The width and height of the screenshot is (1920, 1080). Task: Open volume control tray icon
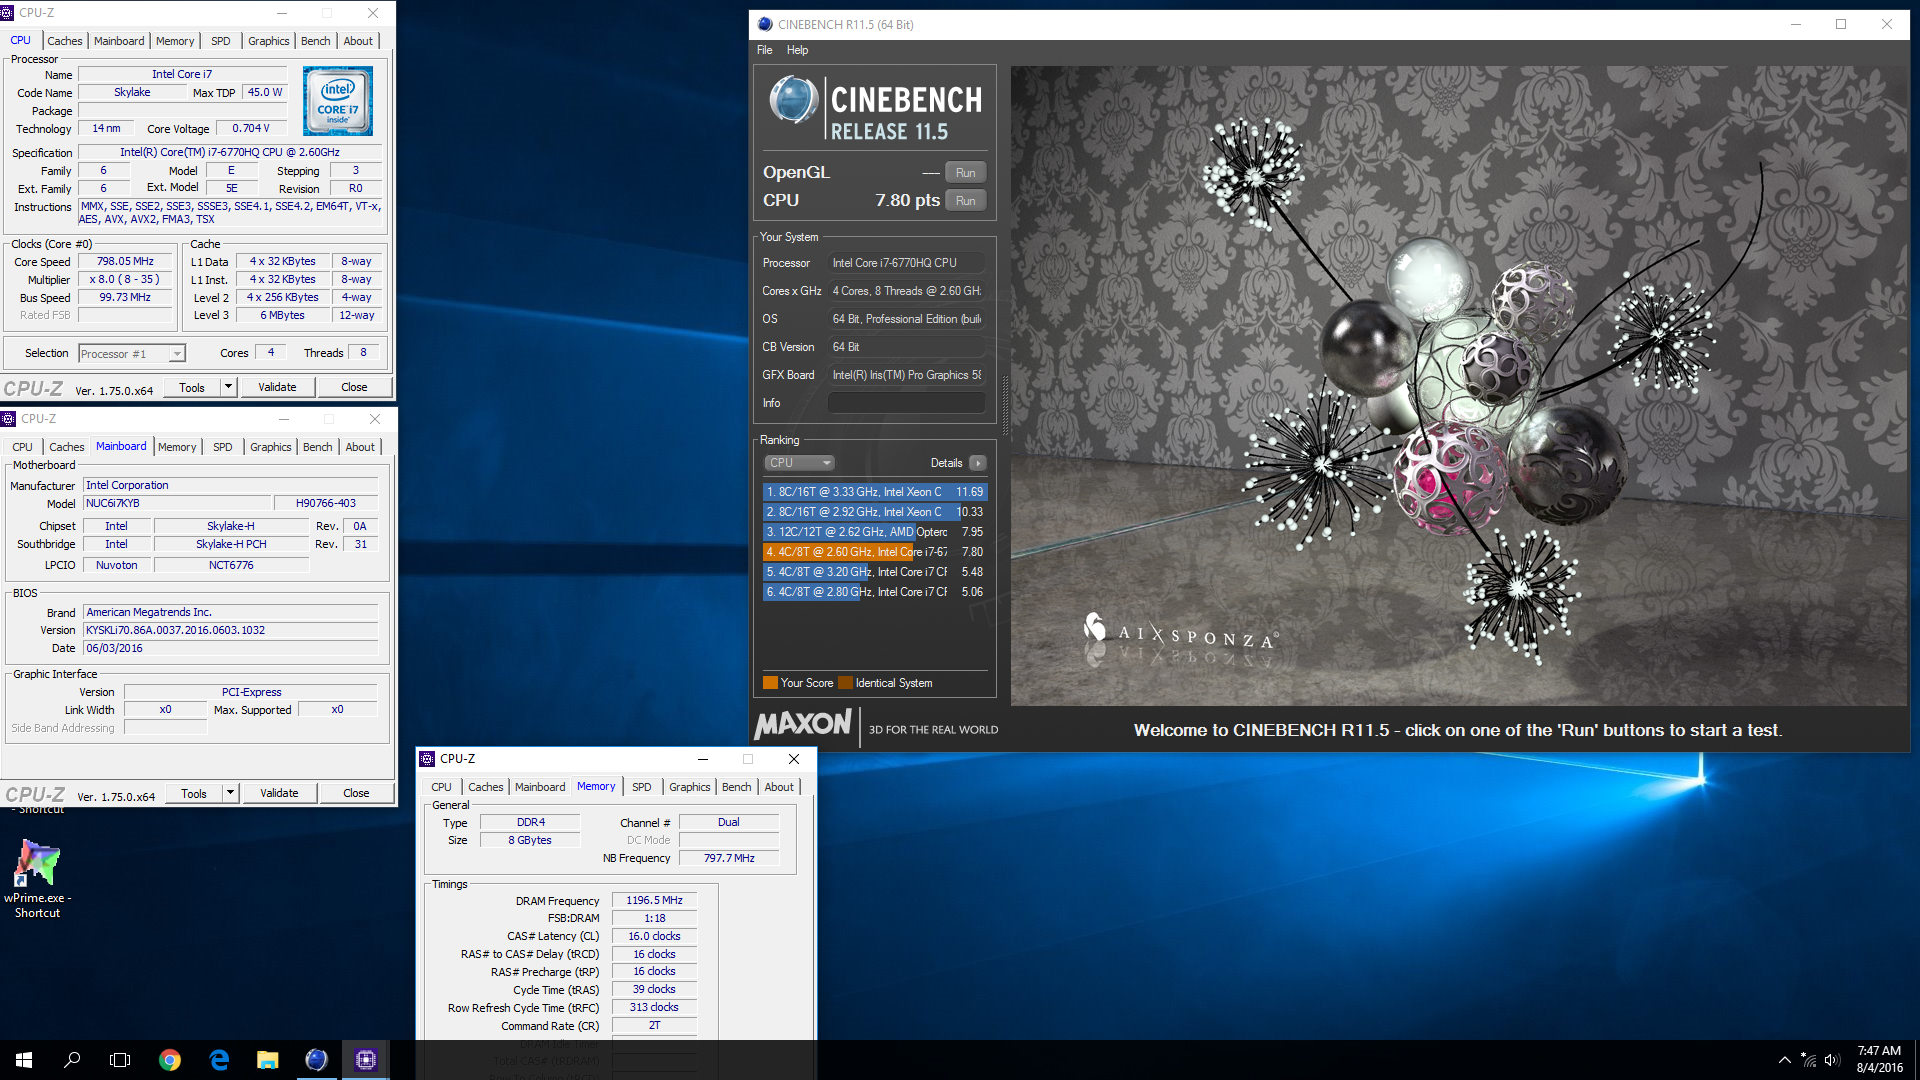tap(1832, 1060)
